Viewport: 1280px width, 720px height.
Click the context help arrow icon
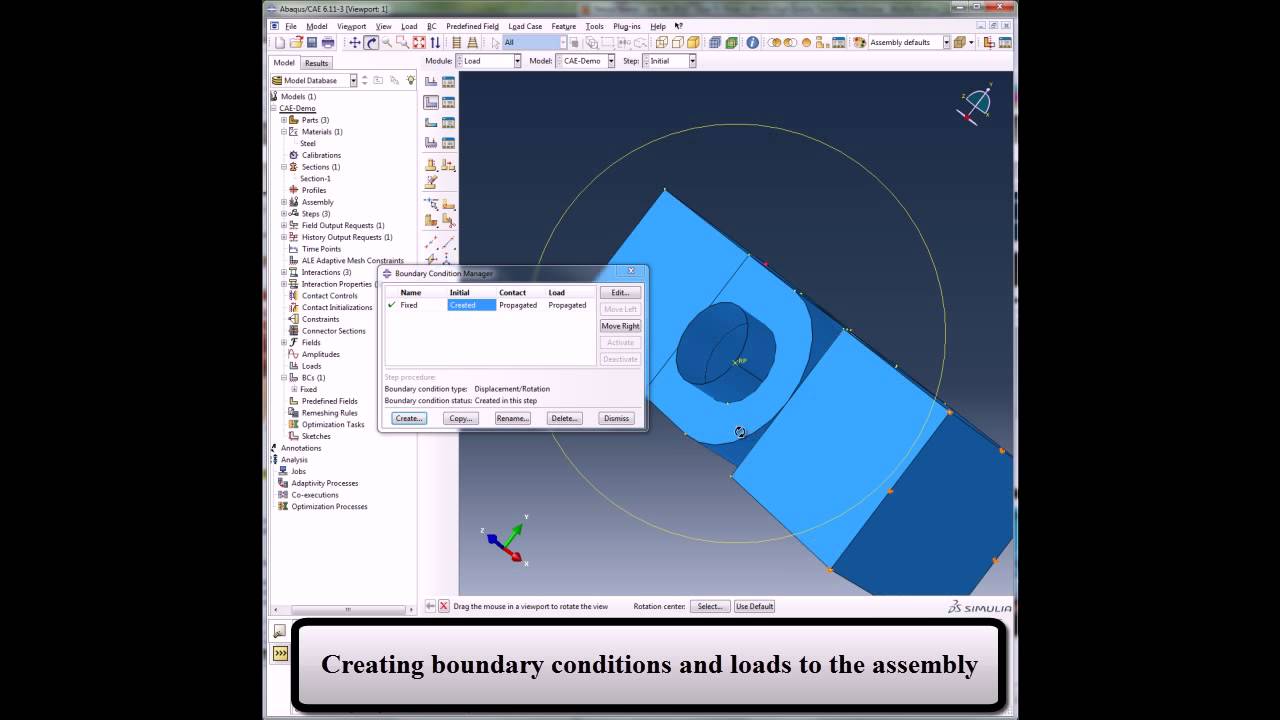click(680, 26)
